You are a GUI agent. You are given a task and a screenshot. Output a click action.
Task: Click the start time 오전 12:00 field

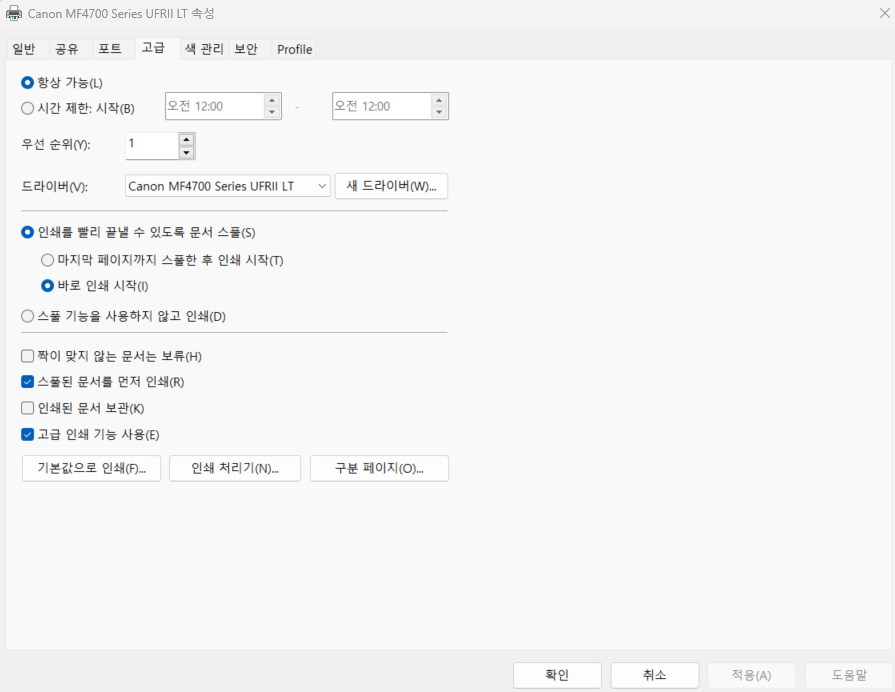pos(215,106)
